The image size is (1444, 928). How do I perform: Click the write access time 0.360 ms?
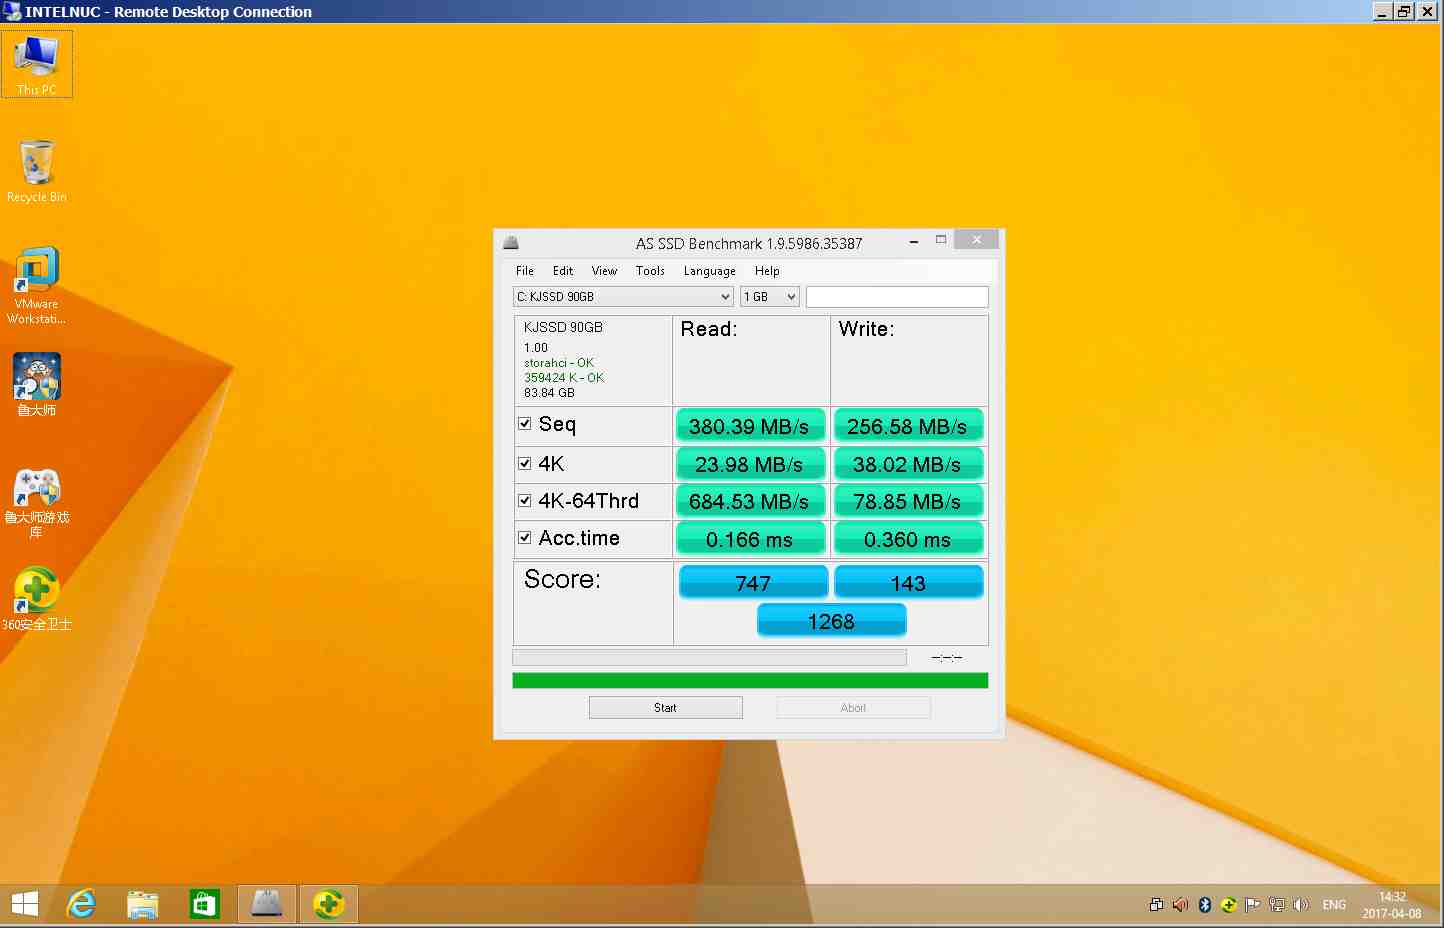[x=907, y=539]
